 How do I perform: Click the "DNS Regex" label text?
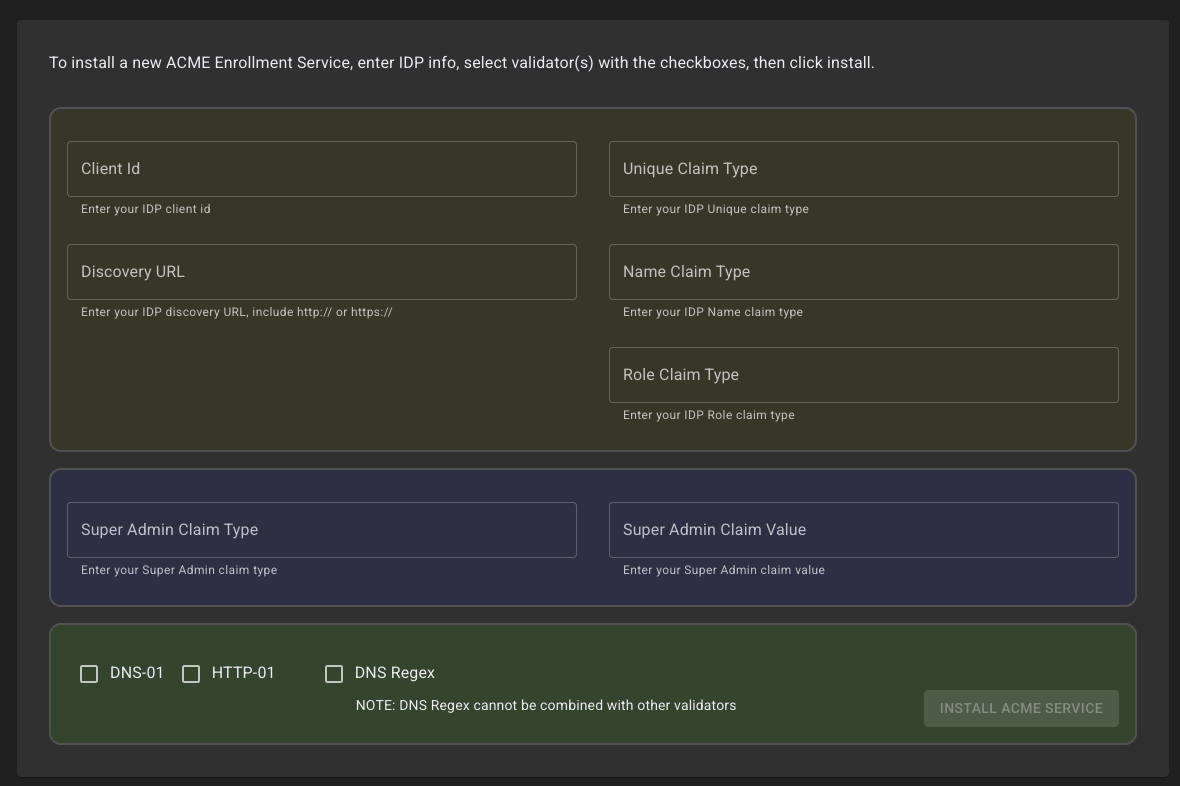point(395,673)
